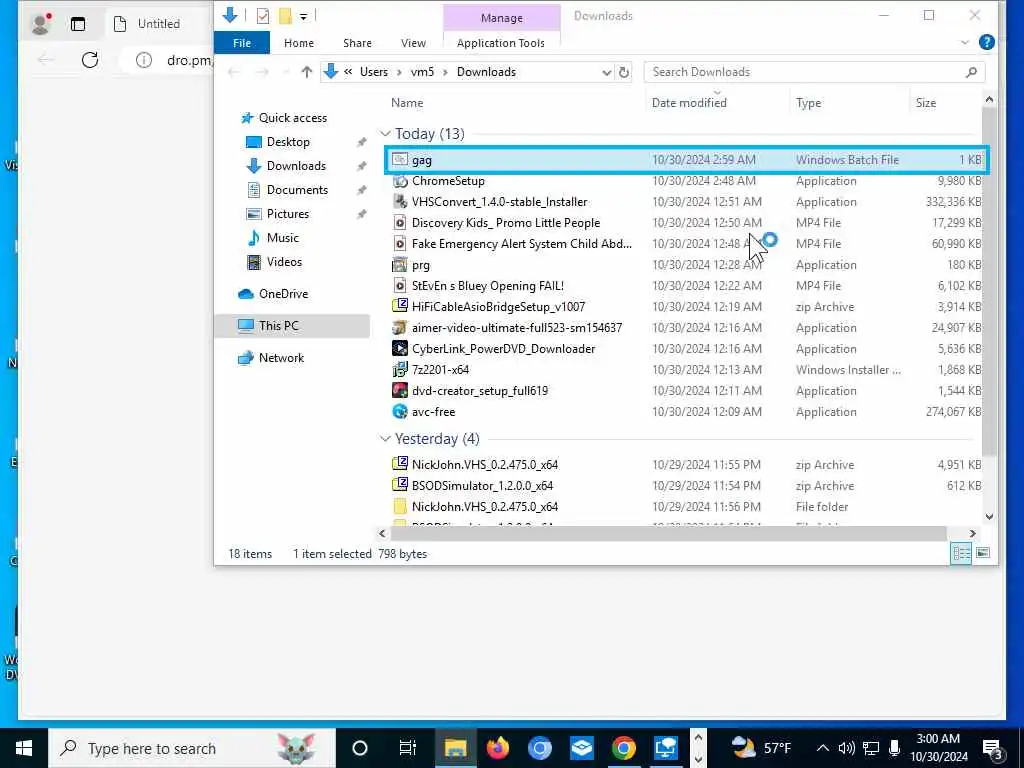
Task: Sort by the Size column header
Action: pyautogui.click(x=925, y=103)
